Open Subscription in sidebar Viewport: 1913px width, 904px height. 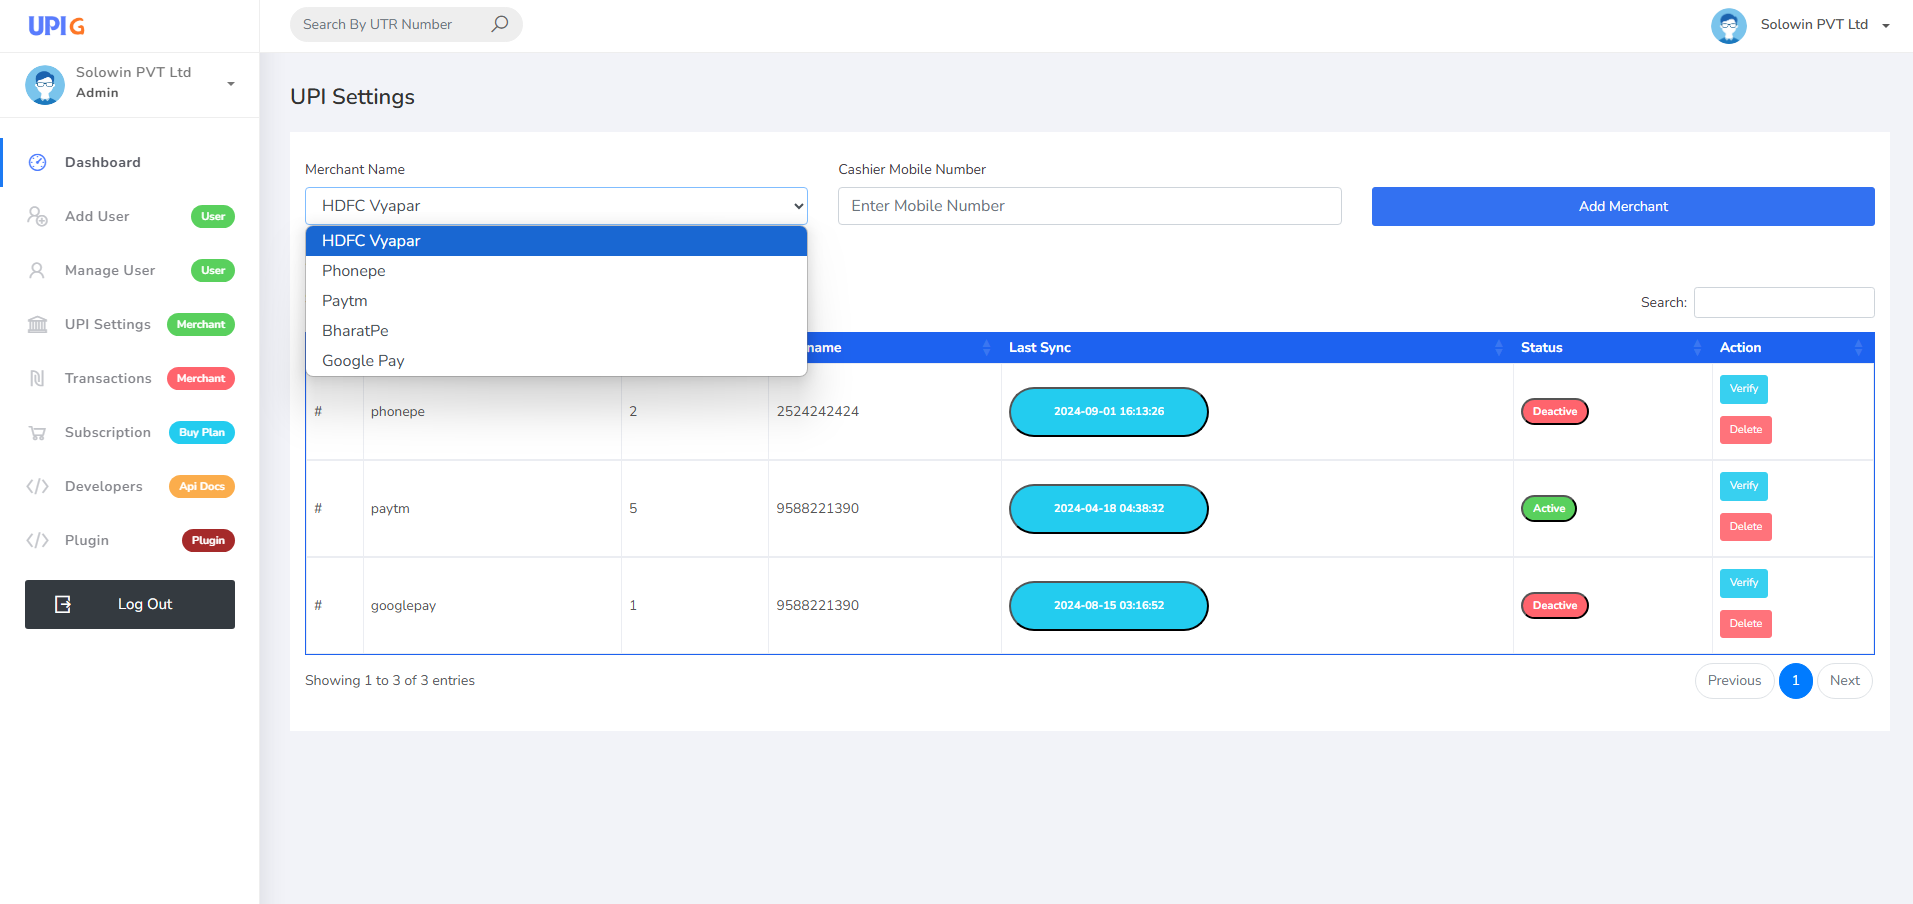(130, 432)
